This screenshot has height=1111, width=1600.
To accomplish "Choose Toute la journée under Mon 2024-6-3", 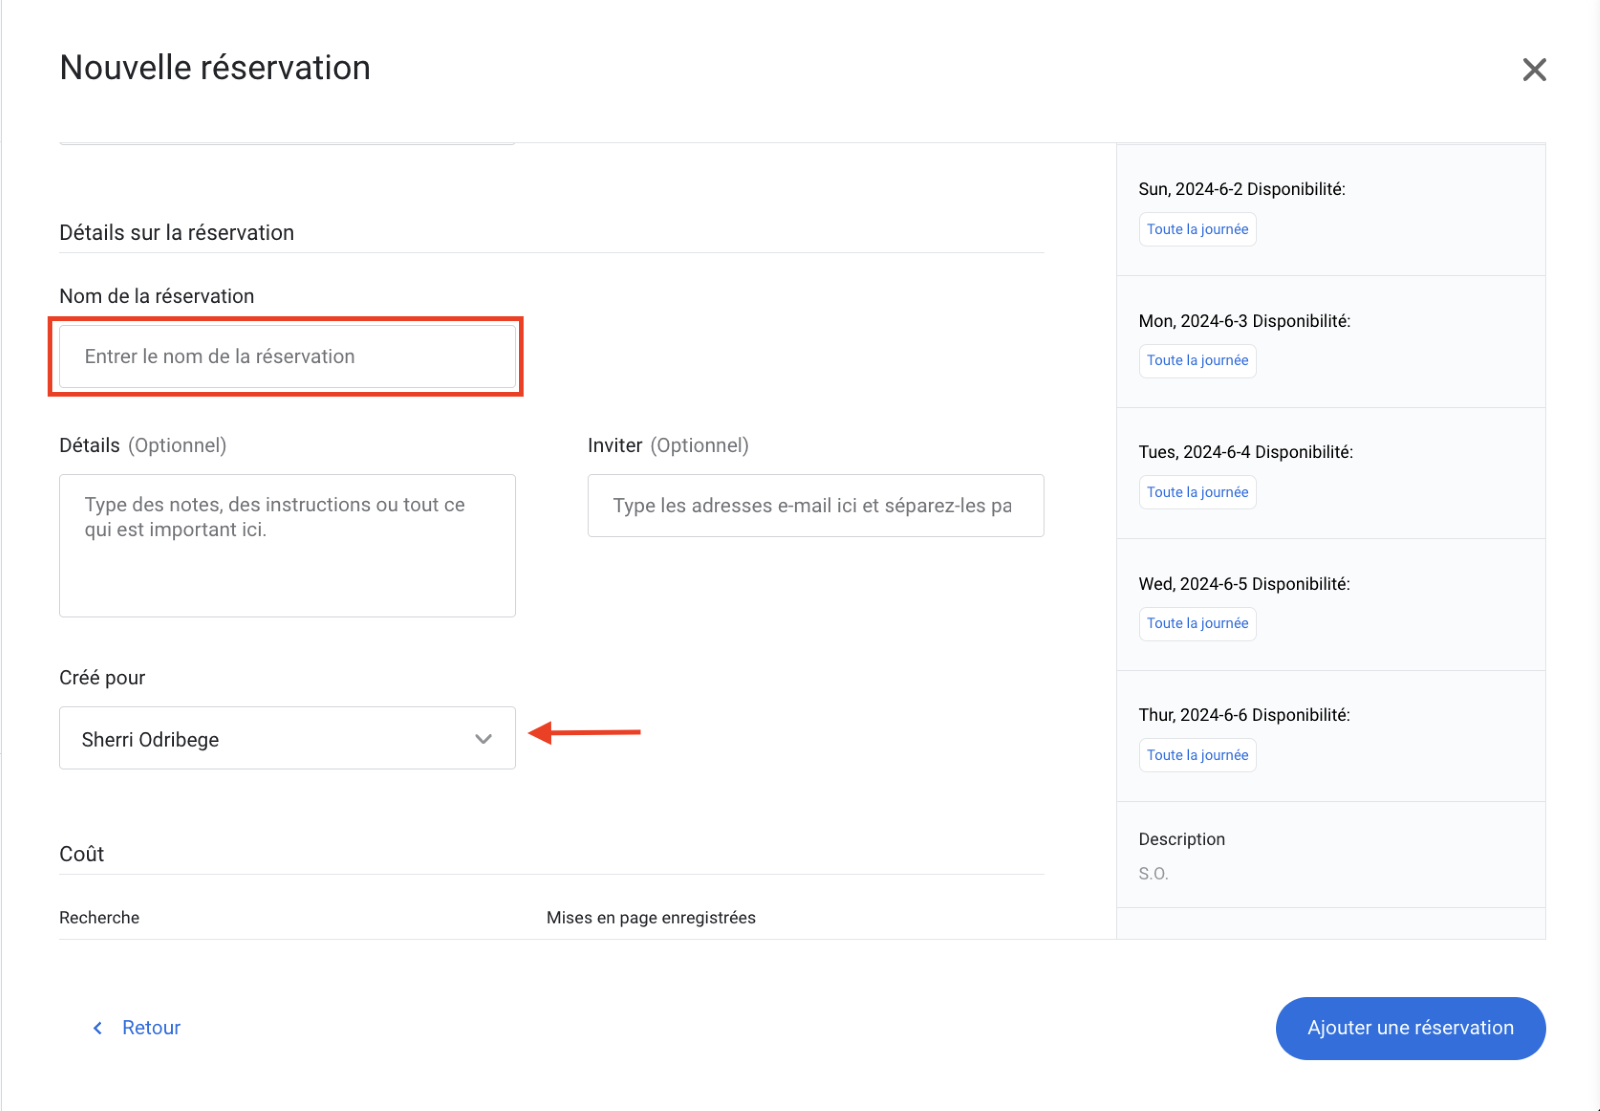I will pos(1197,361).
